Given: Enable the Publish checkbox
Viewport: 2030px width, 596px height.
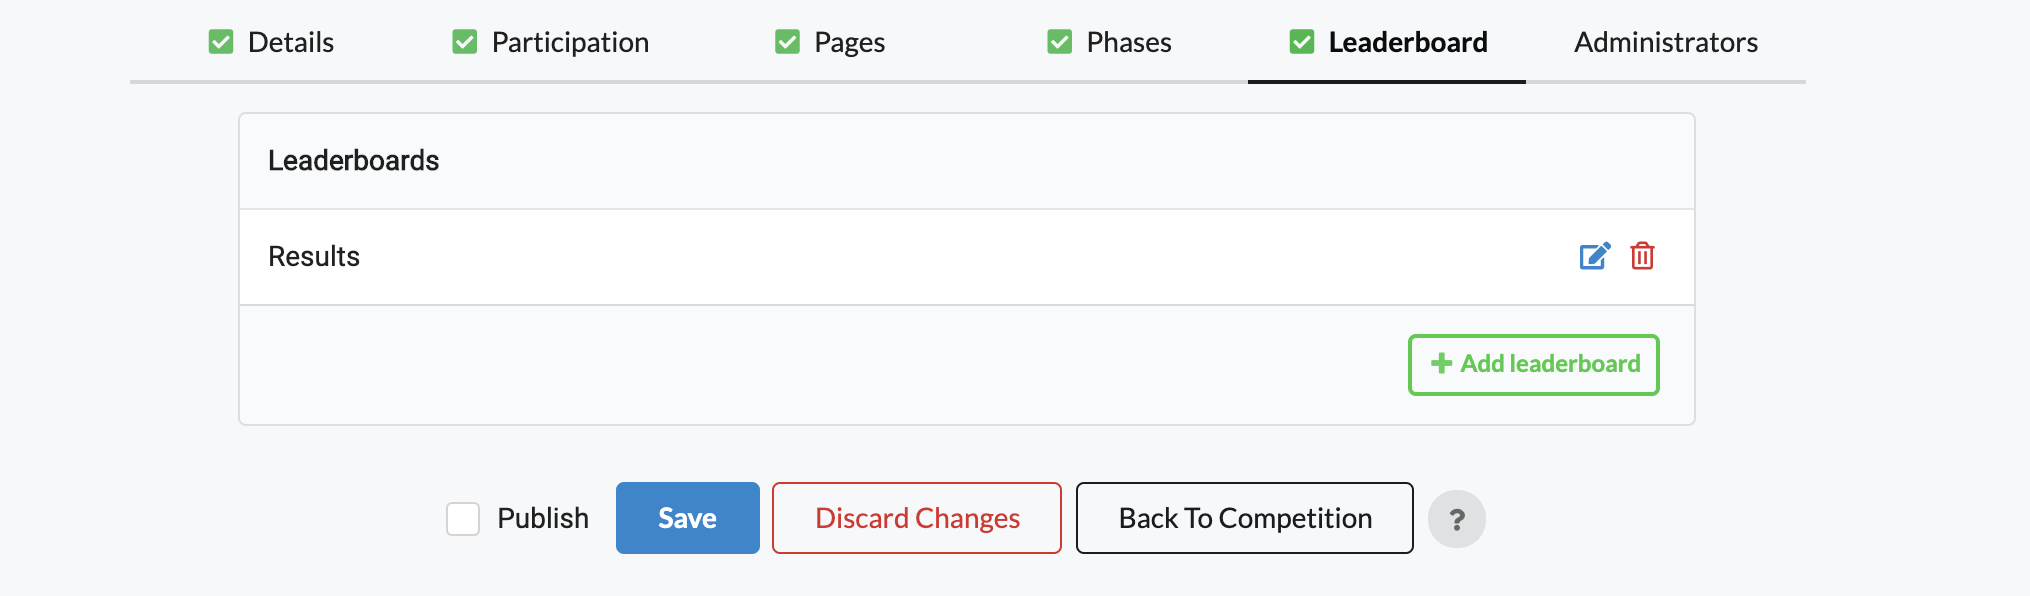Looking at the screenshot, I should point(463,518).
